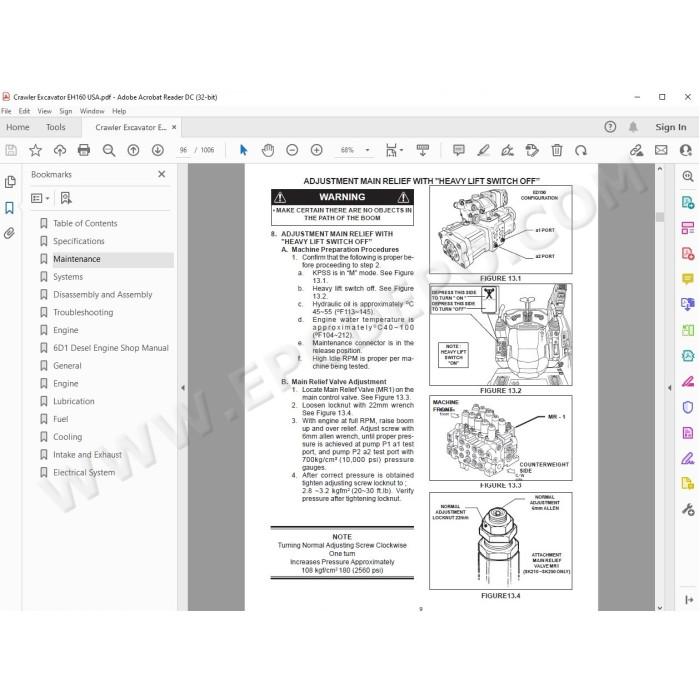
Task: Click the page number field
Action: tap(183, 150)
